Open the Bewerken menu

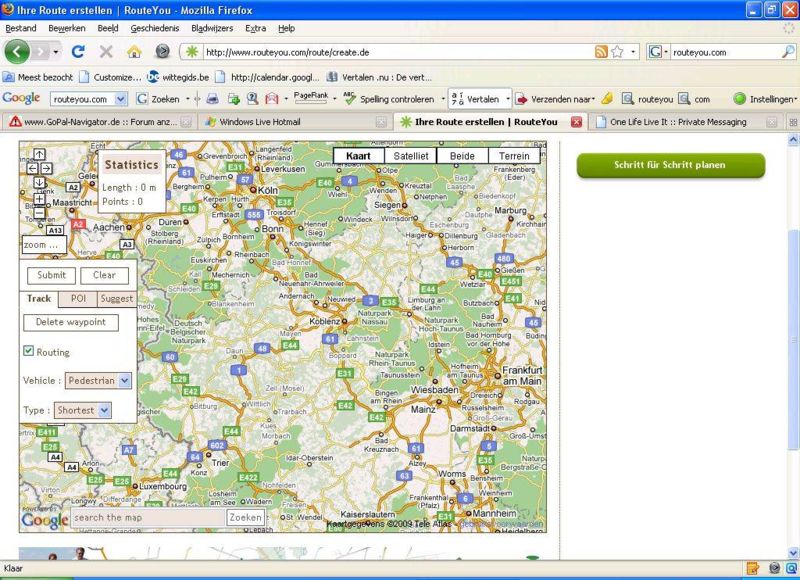[67, 29]
